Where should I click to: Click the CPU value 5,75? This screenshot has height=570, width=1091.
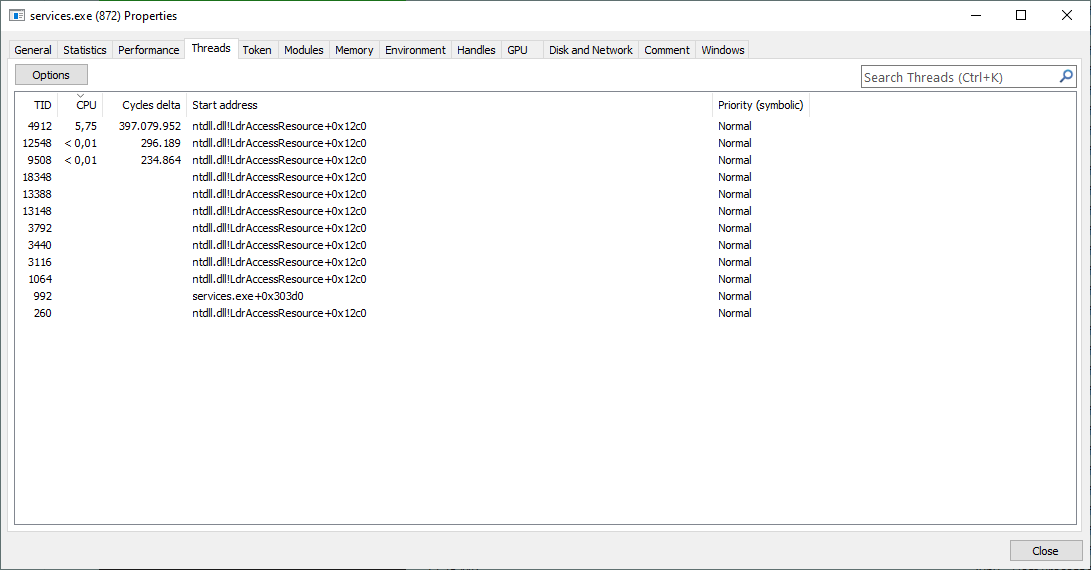(x=86, y=126)
